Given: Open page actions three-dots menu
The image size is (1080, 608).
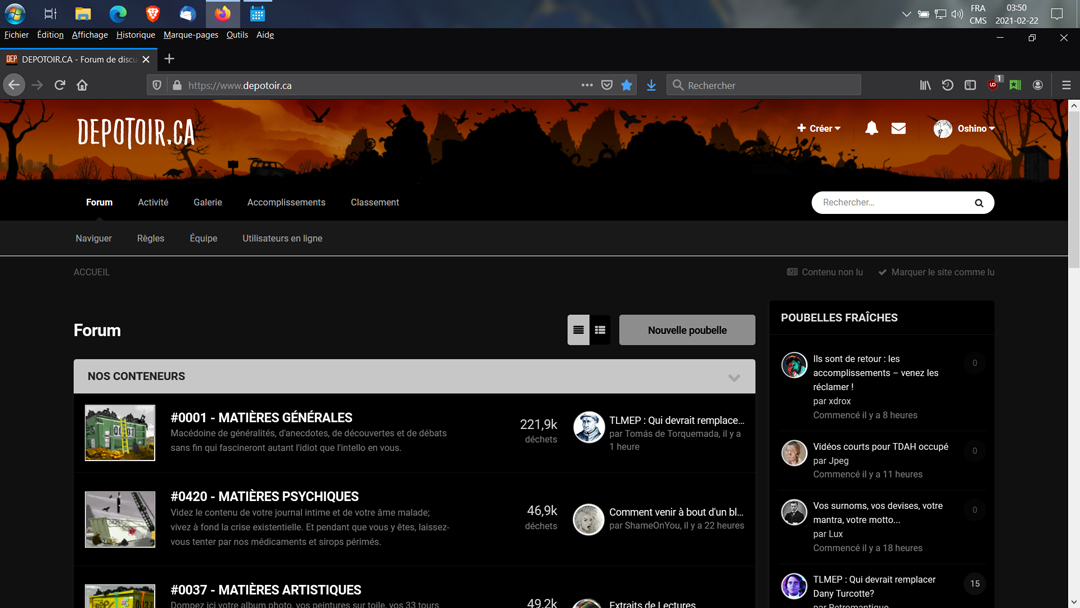Looking at the screenshot, I should click(x=587, y=85).
